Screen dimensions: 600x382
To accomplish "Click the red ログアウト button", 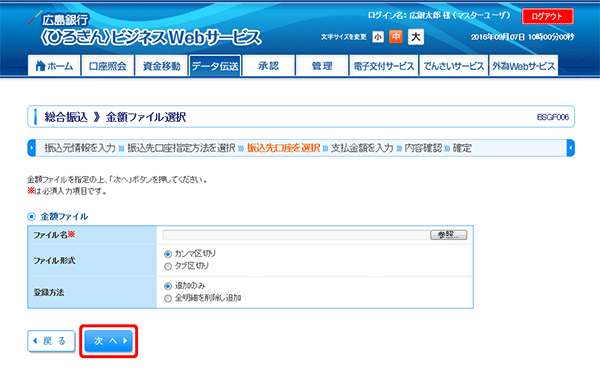I will tap(548, 16).
